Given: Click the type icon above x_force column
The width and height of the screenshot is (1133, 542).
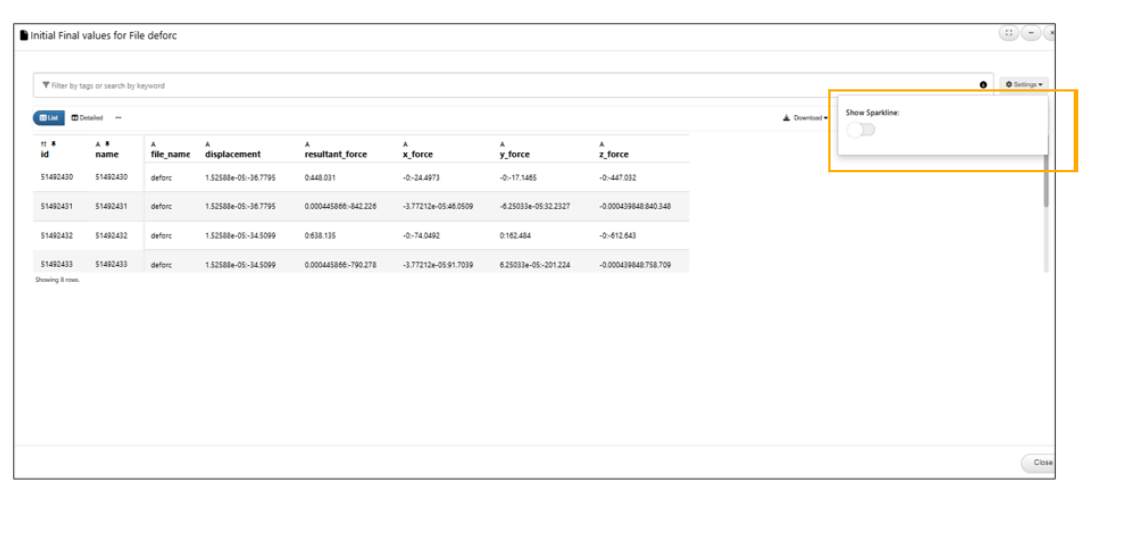Looking at the screenshot, I should point(405,144).
